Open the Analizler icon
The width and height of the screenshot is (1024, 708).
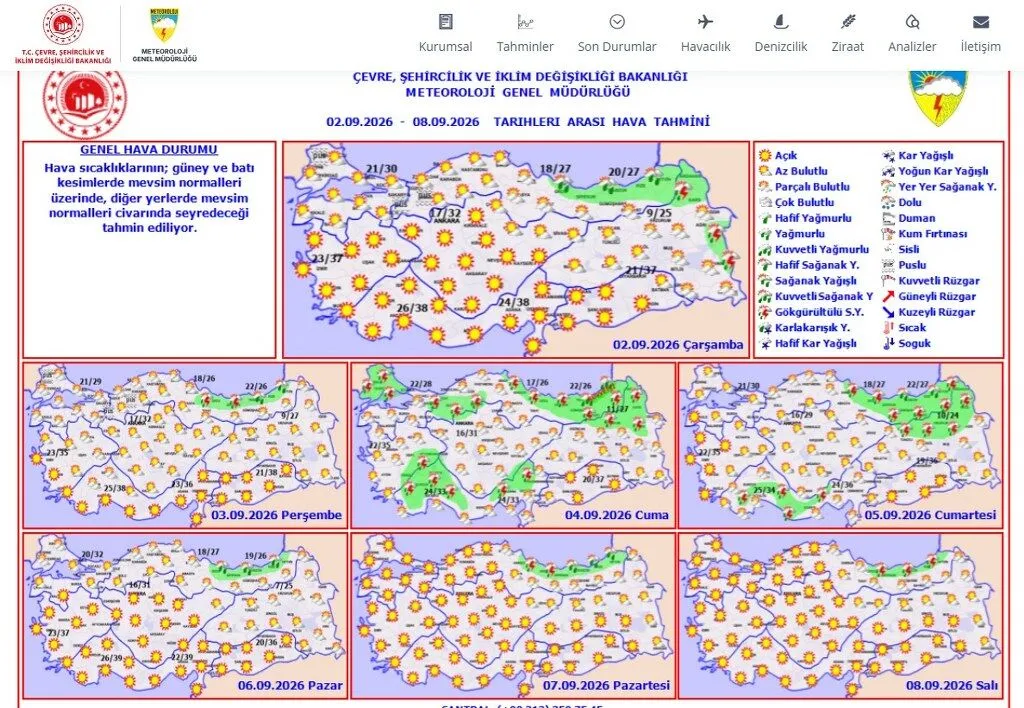[x=912, y=22]
